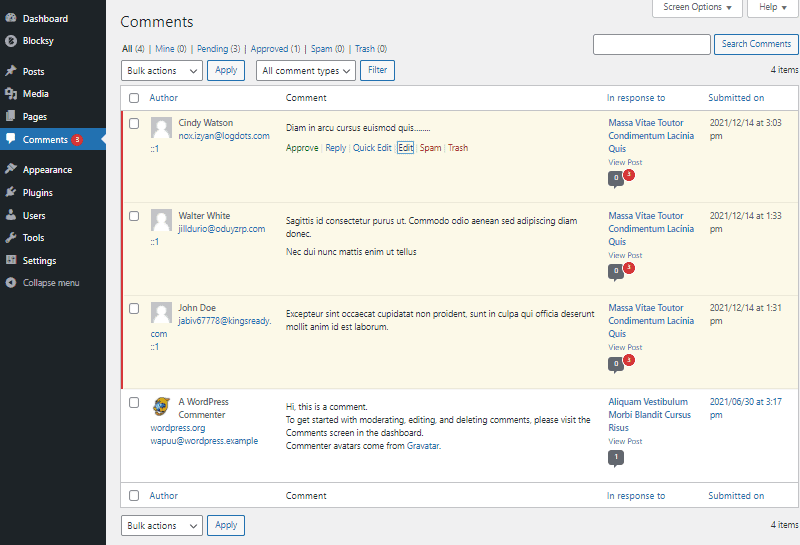
Task: Click the Users person icon
Action: click(11, 215)
